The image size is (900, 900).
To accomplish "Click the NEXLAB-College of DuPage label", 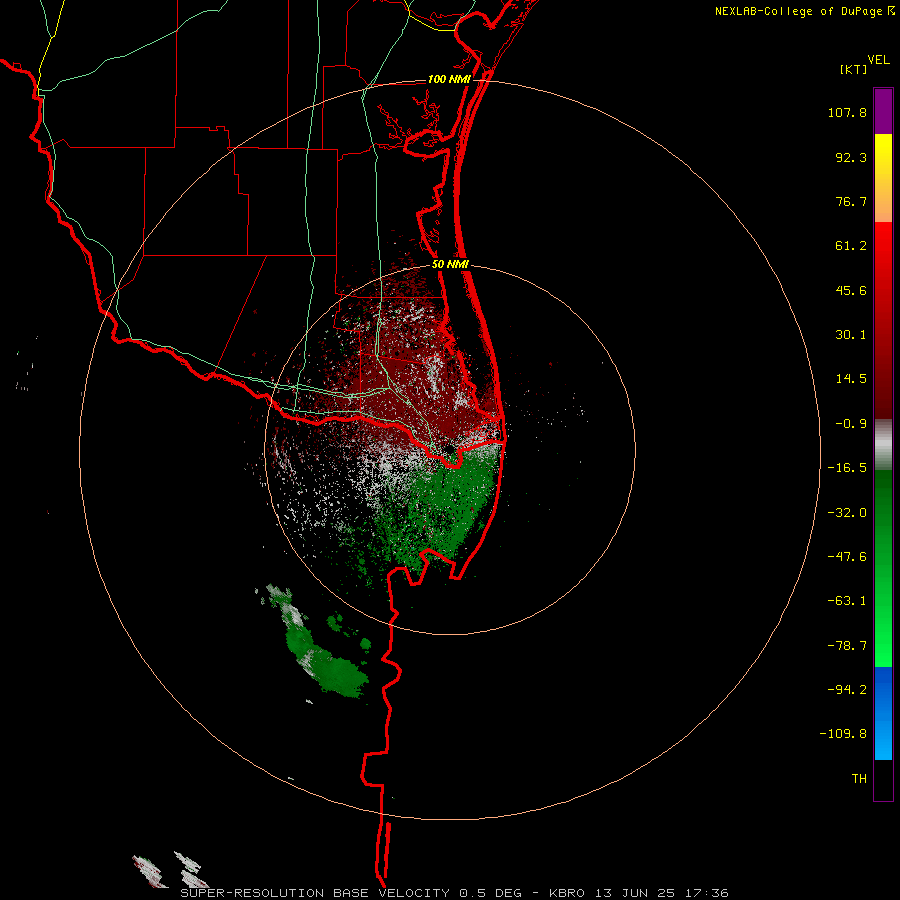I will [x=799, y=11].
